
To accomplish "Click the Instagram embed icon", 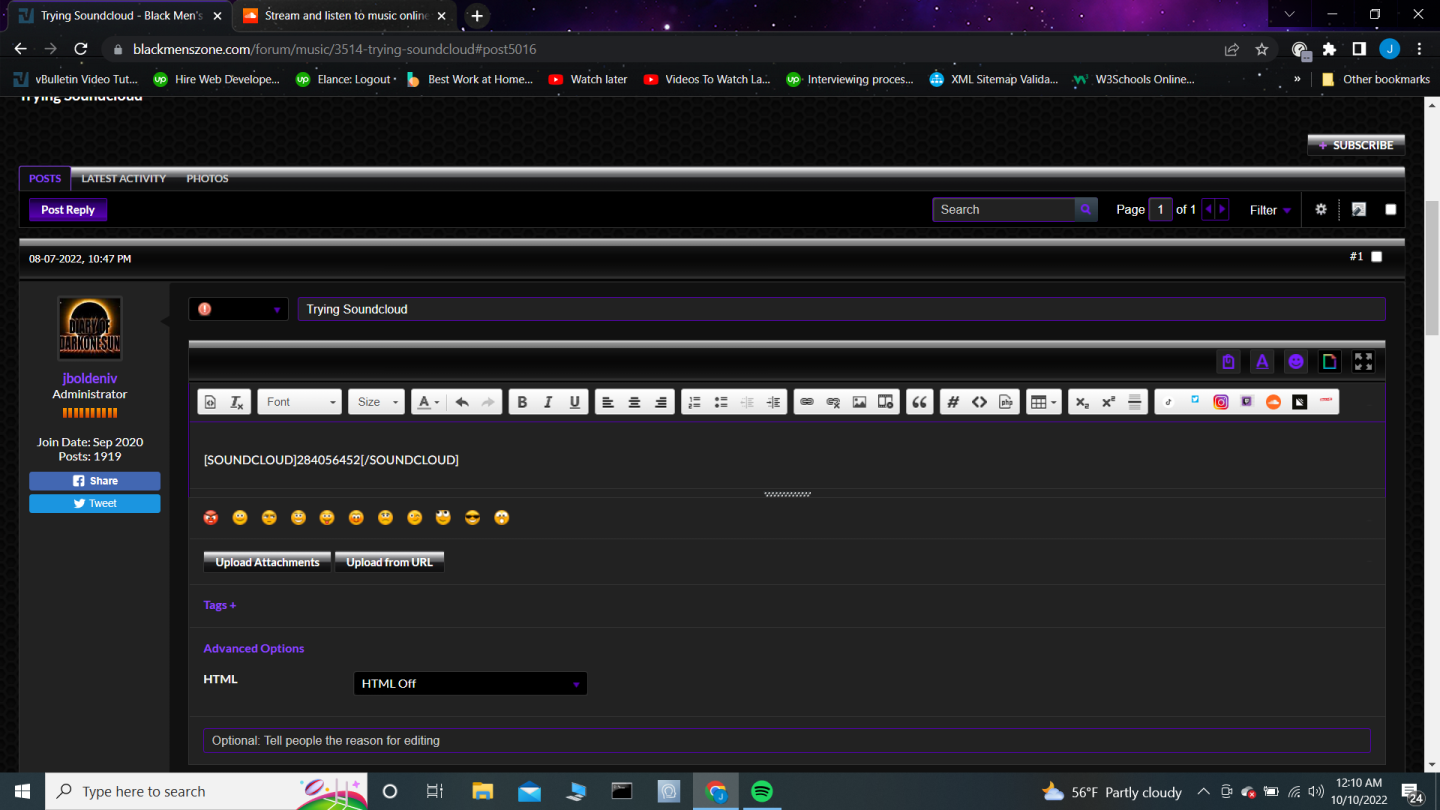I will [x=1221, y=402].
